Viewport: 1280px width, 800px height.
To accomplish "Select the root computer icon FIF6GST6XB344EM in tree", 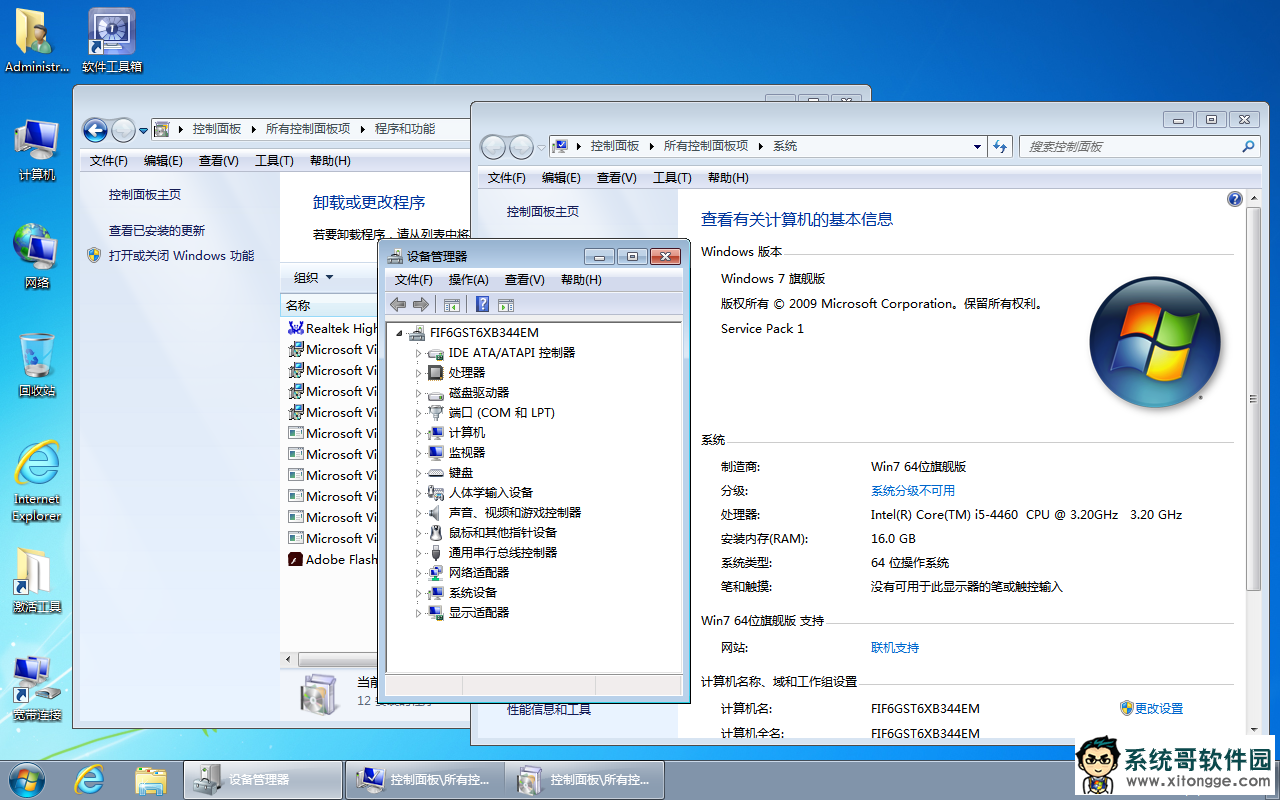I will click(x=417, y=333).
